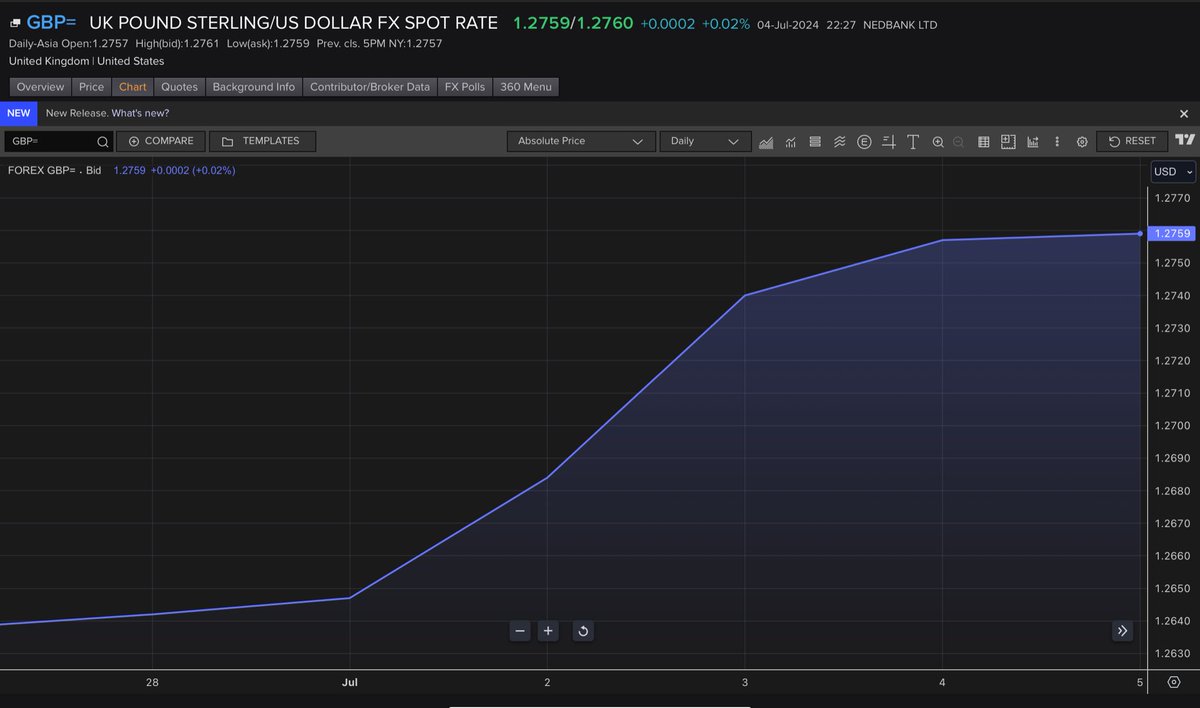Click the chart export icon with arrow
This screenshot has width=1200, height=708.
click(1033, 142)
